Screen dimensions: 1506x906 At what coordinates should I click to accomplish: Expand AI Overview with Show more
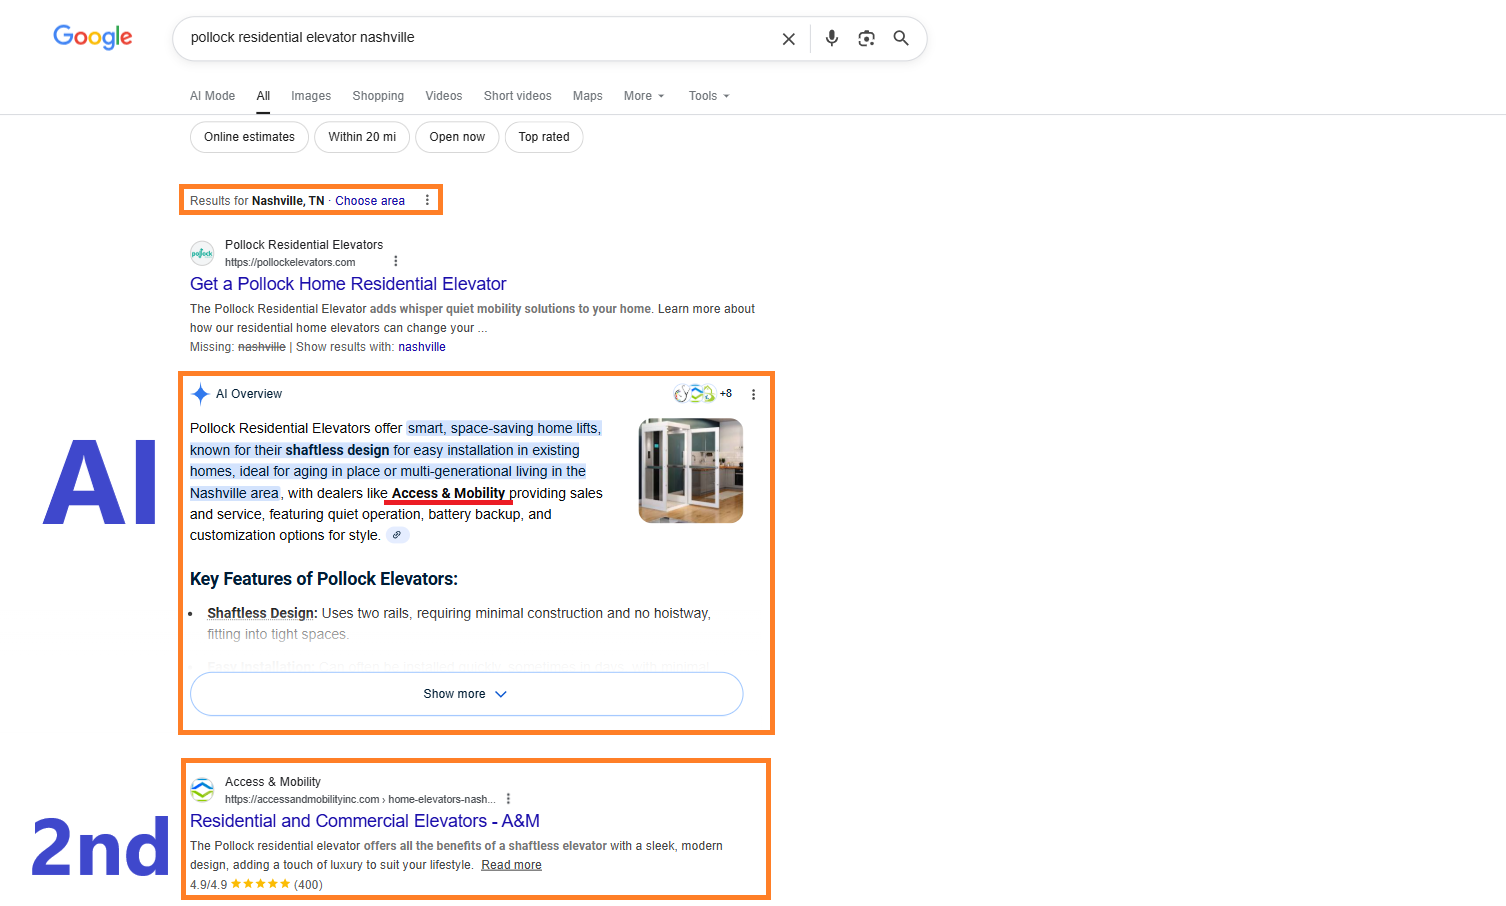point(466,694)
